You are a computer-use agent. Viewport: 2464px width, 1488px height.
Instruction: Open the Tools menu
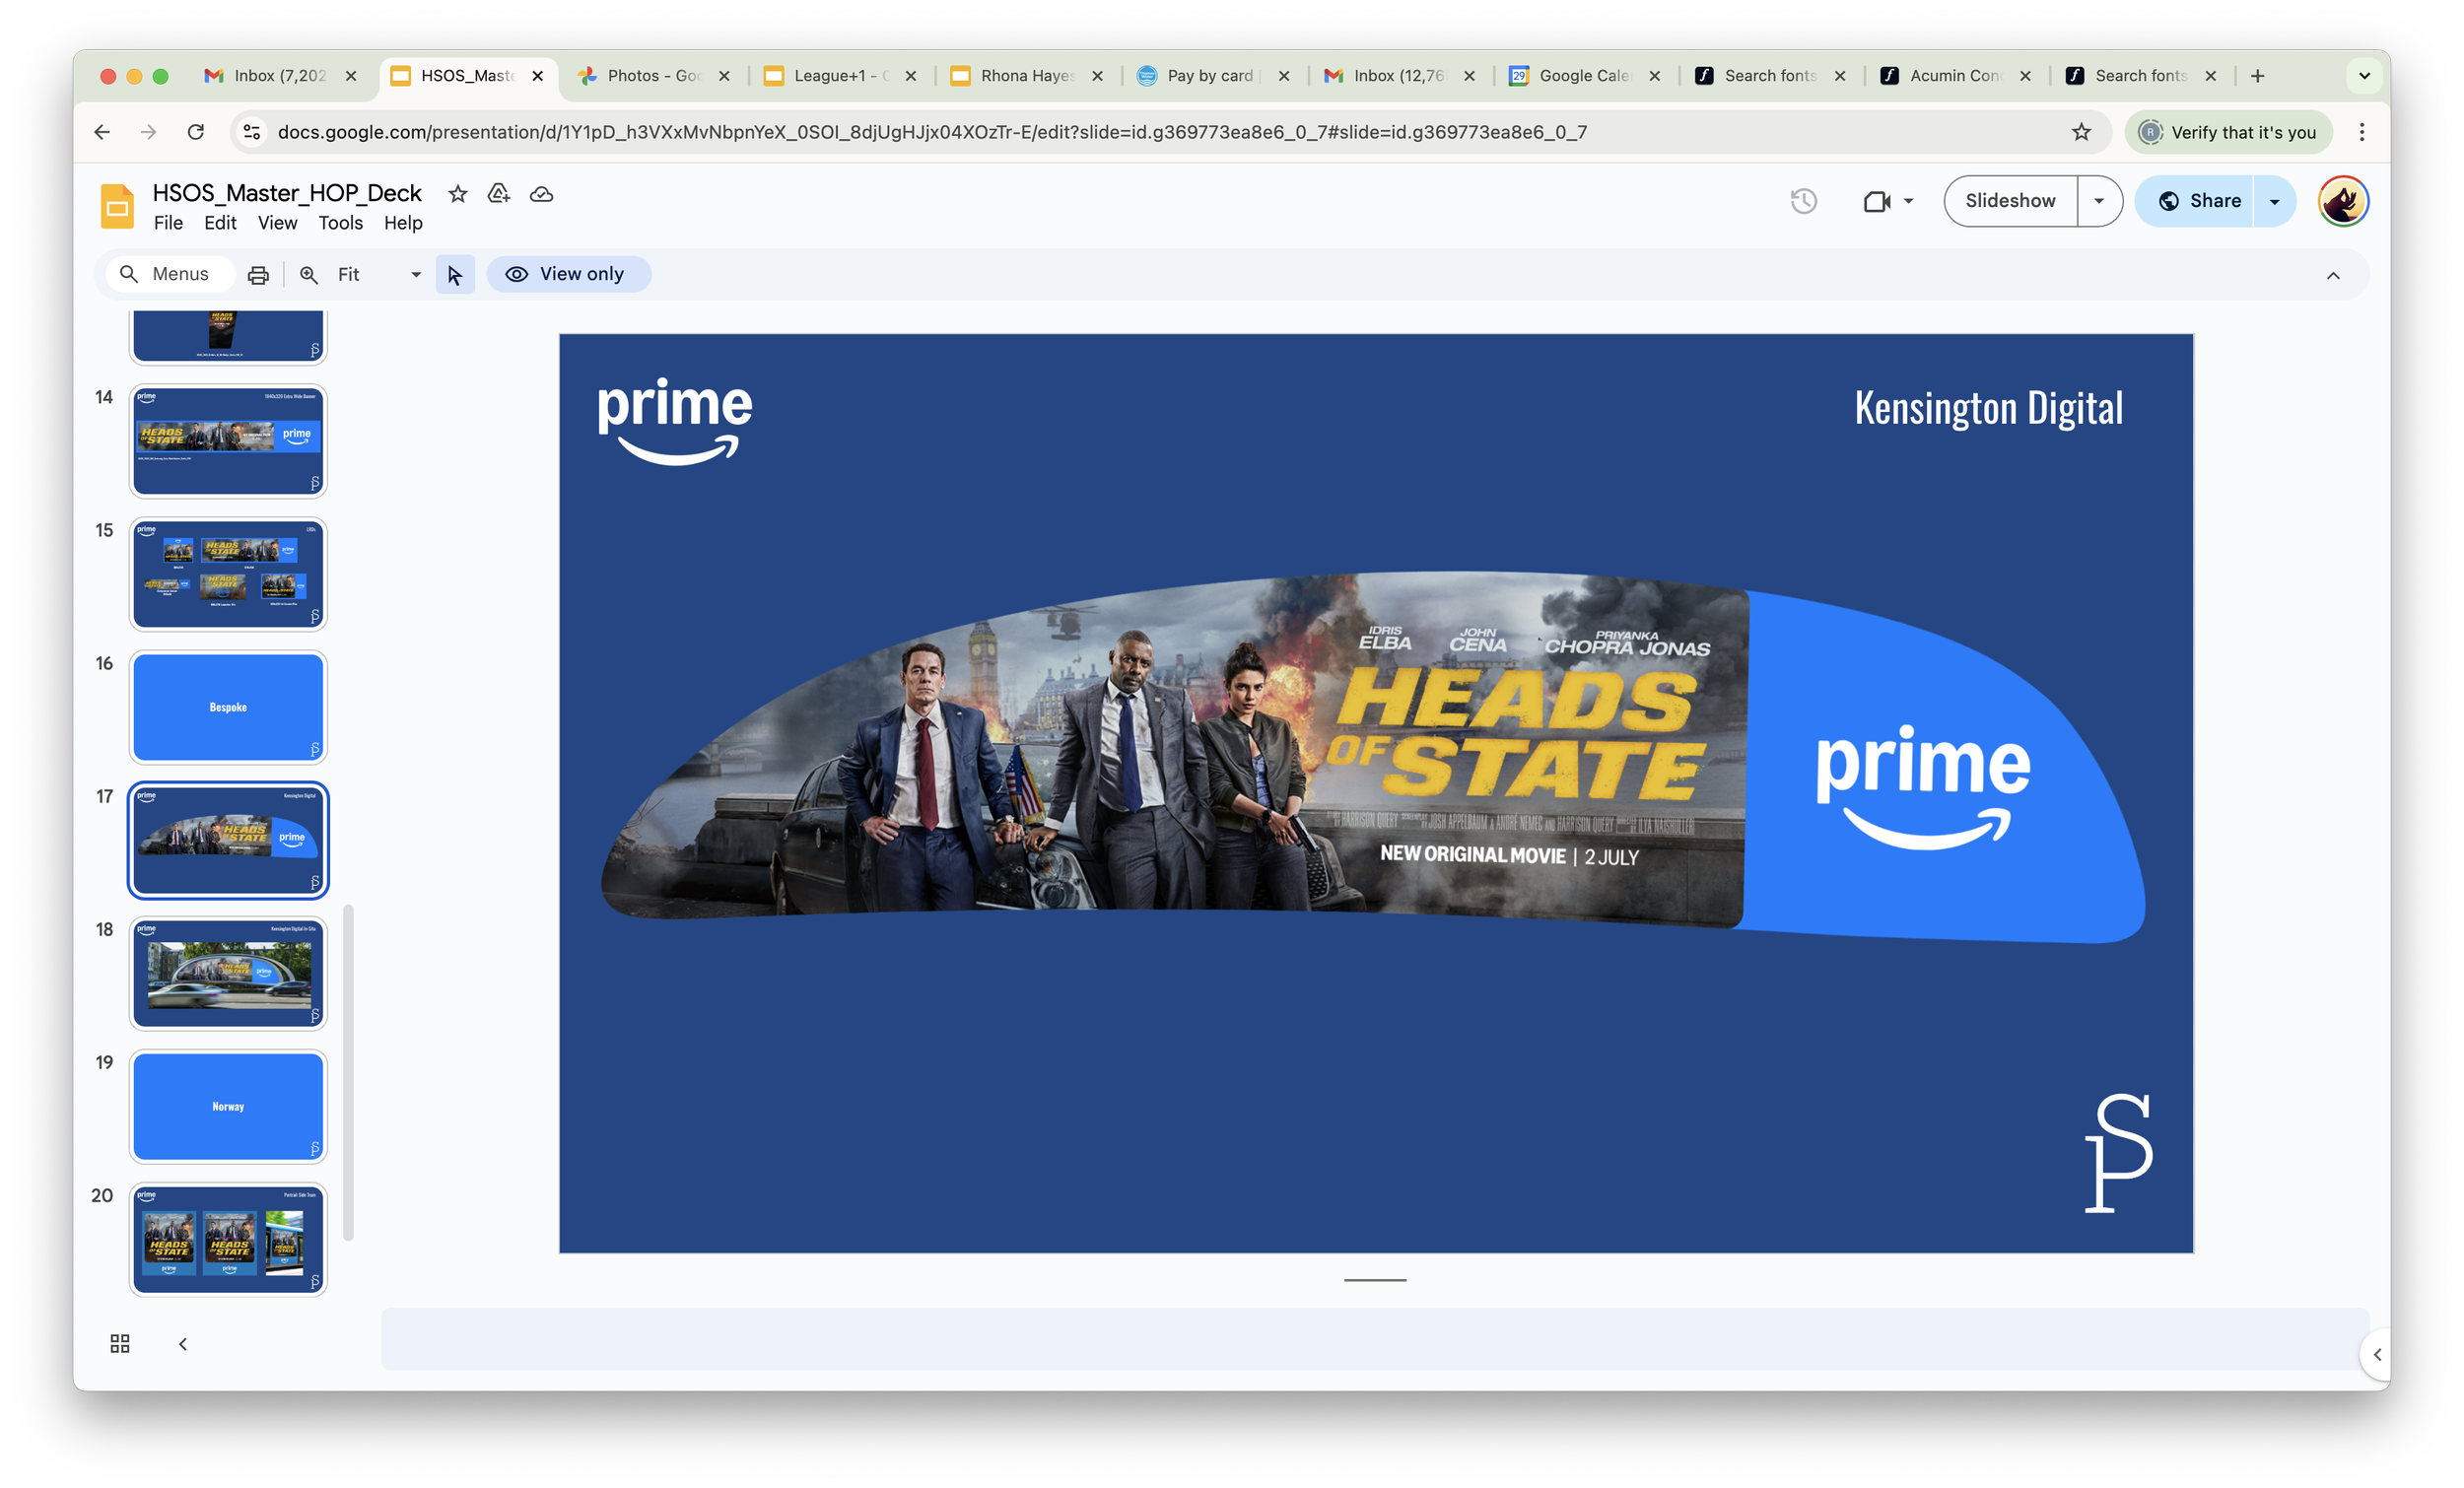pyautogui.click(x=340, y=223)
